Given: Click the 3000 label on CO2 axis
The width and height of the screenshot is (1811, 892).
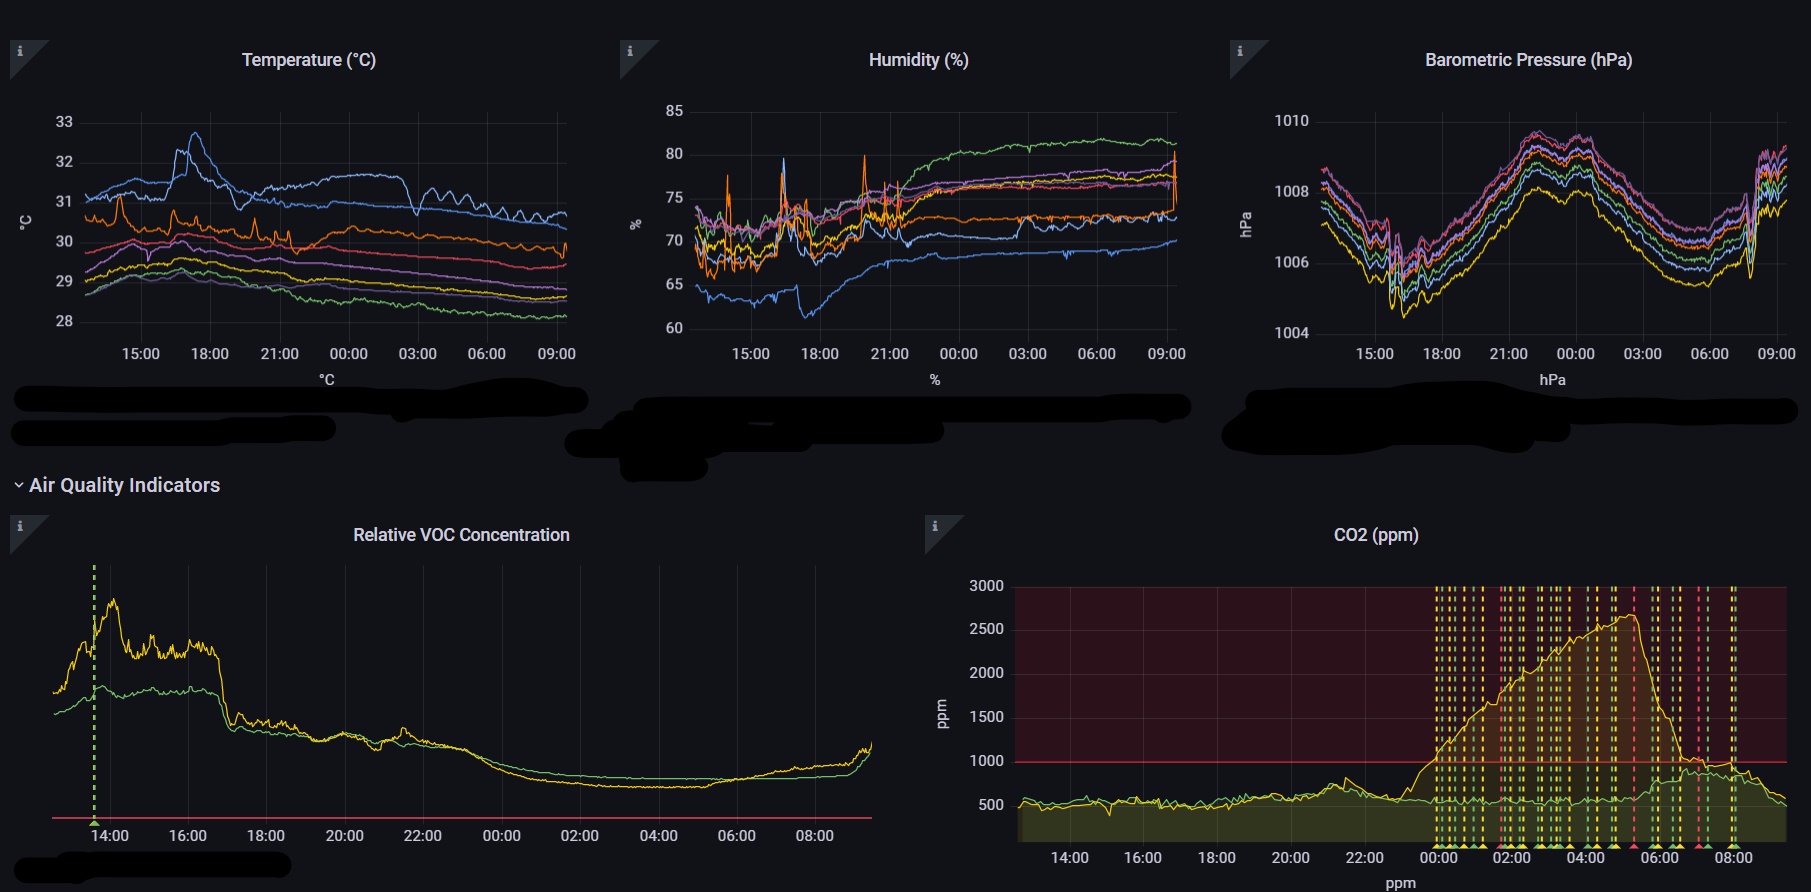Looking at the screenshot, I should click(986, 586).
